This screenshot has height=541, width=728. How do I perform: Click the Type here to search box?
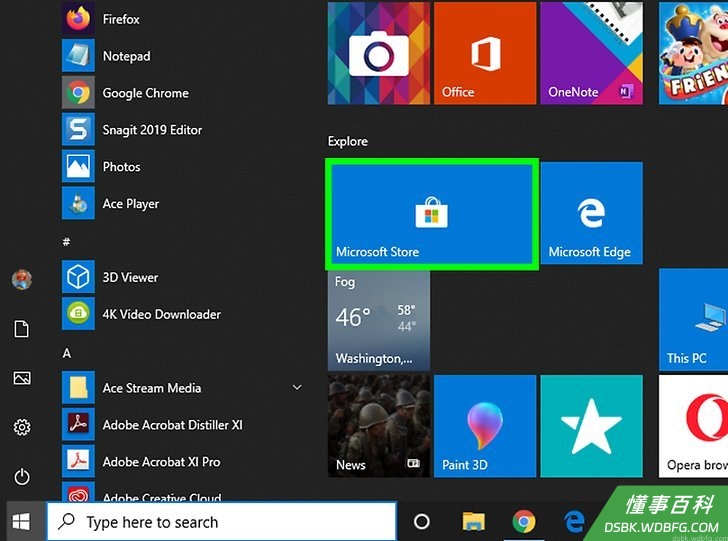point(221,522)
